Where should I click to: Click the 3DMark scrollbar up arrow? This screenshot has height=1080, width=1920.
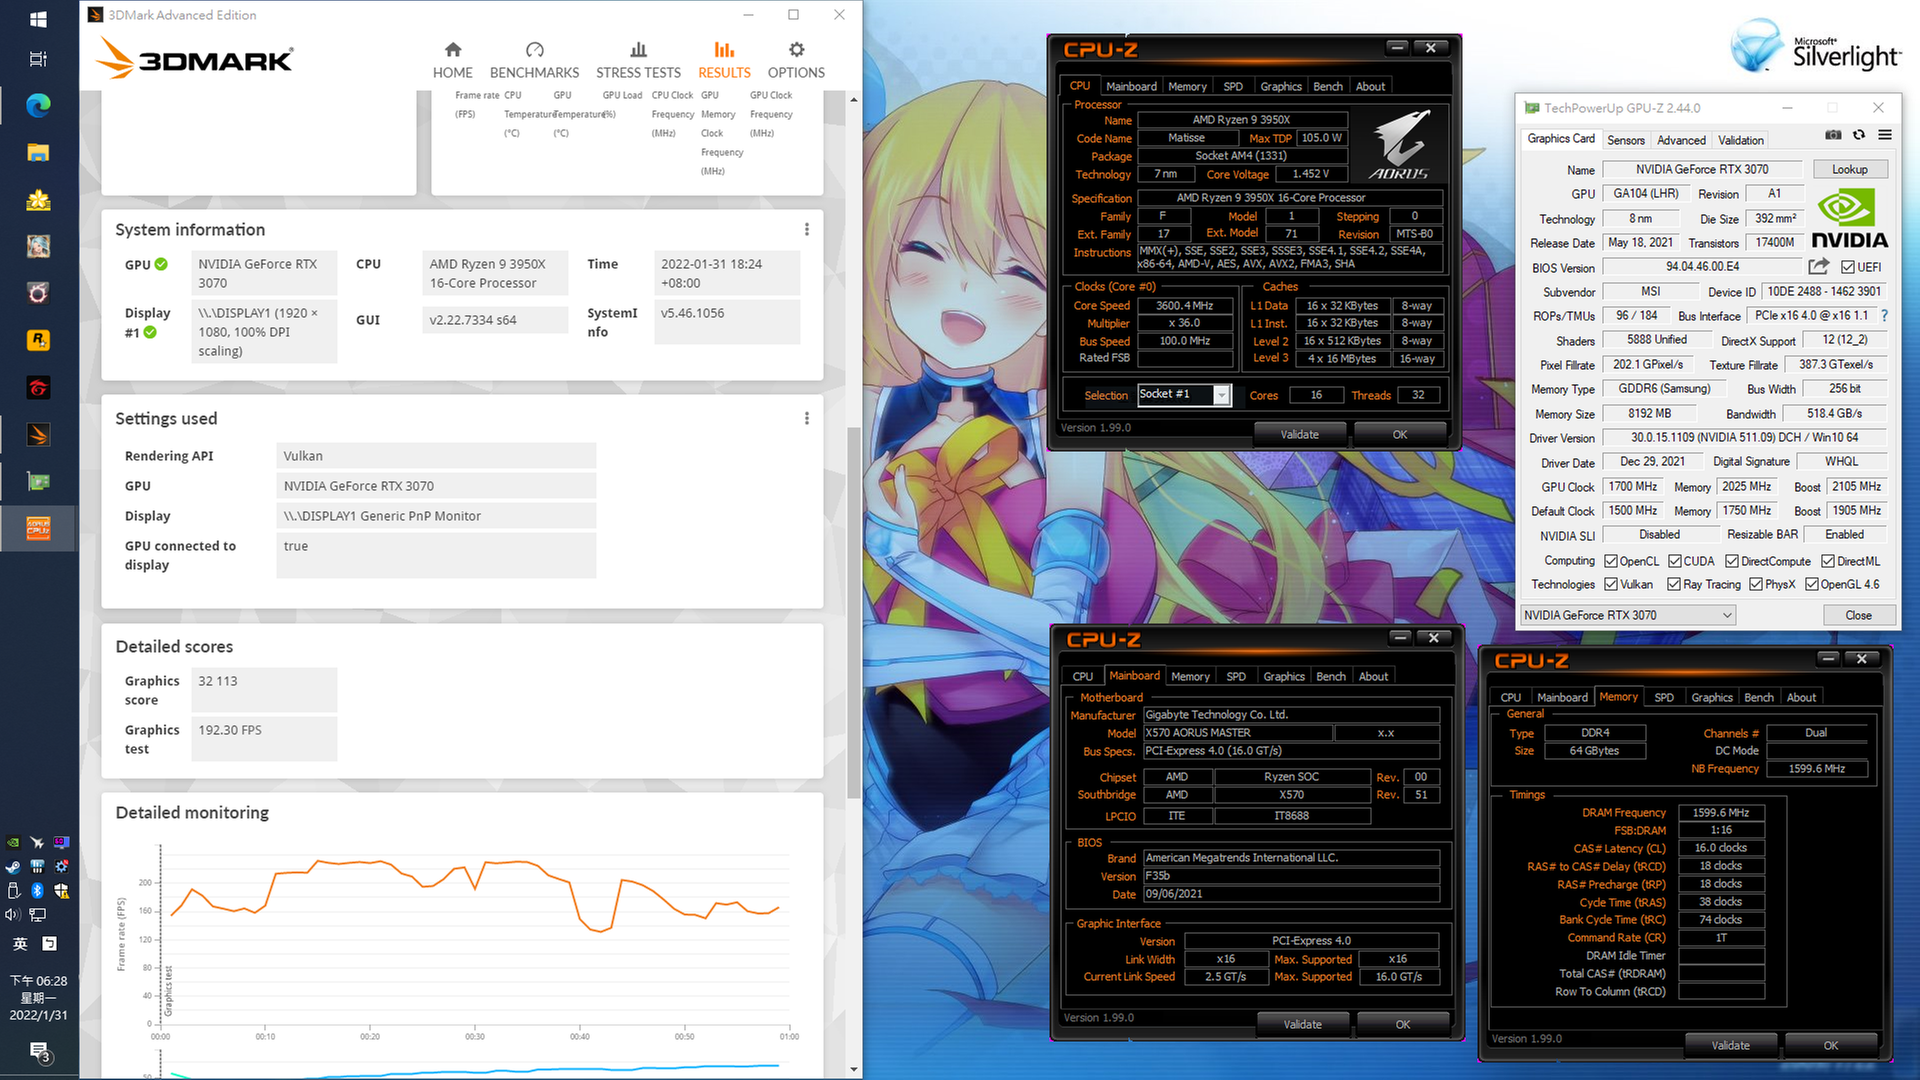(x=853, y=99)
